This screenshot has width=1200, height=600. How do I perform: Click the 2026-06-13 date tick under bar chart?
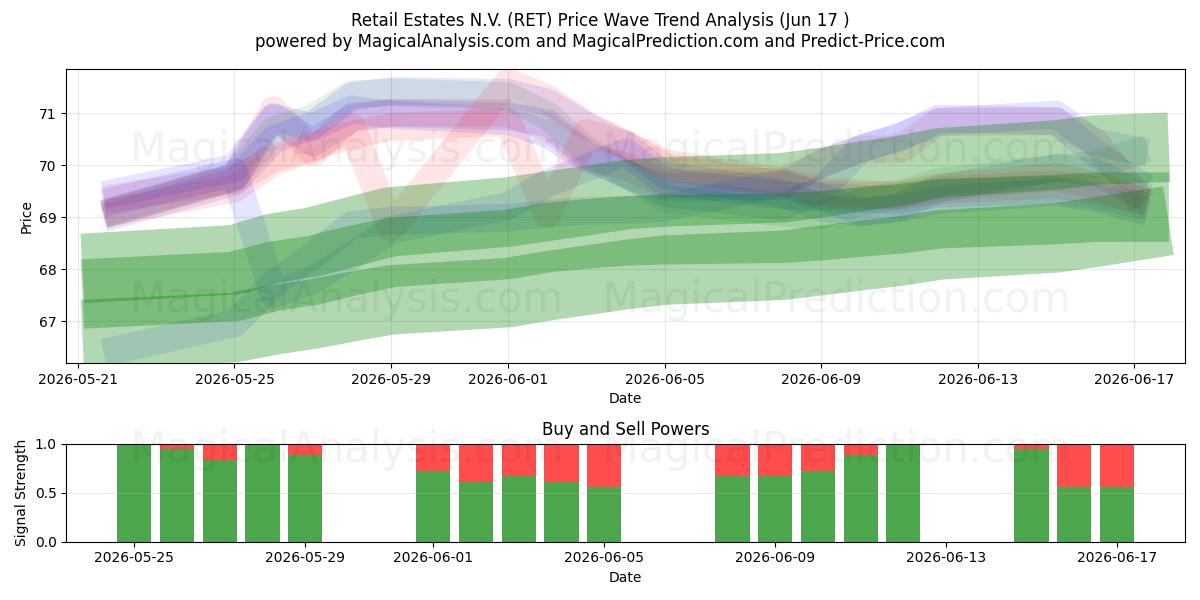point(946,558)
